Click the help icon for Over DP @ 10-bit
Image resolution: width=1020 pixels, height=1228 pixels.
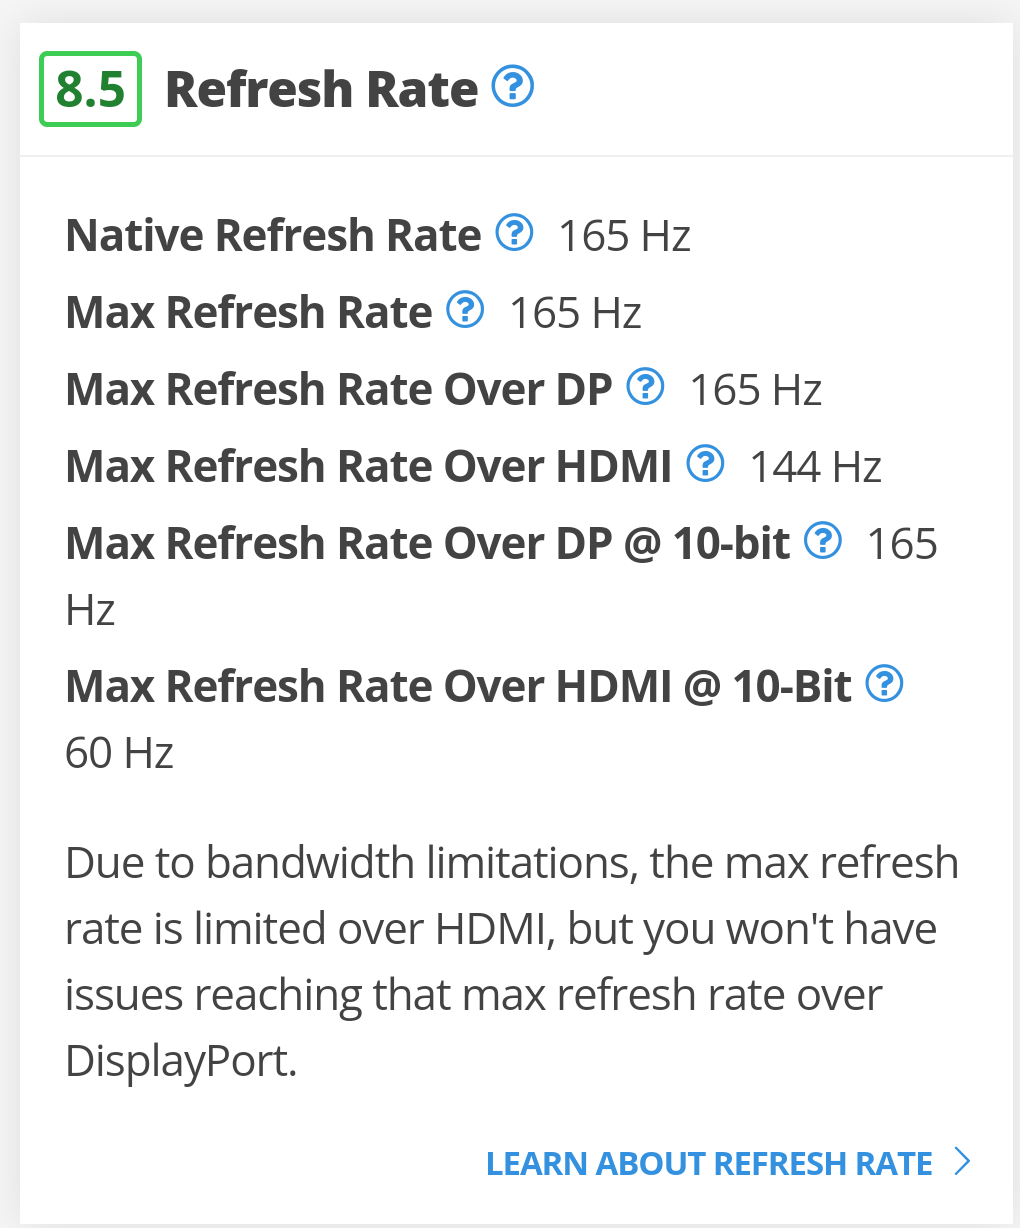pyautogui.click(x=823, y=541)
